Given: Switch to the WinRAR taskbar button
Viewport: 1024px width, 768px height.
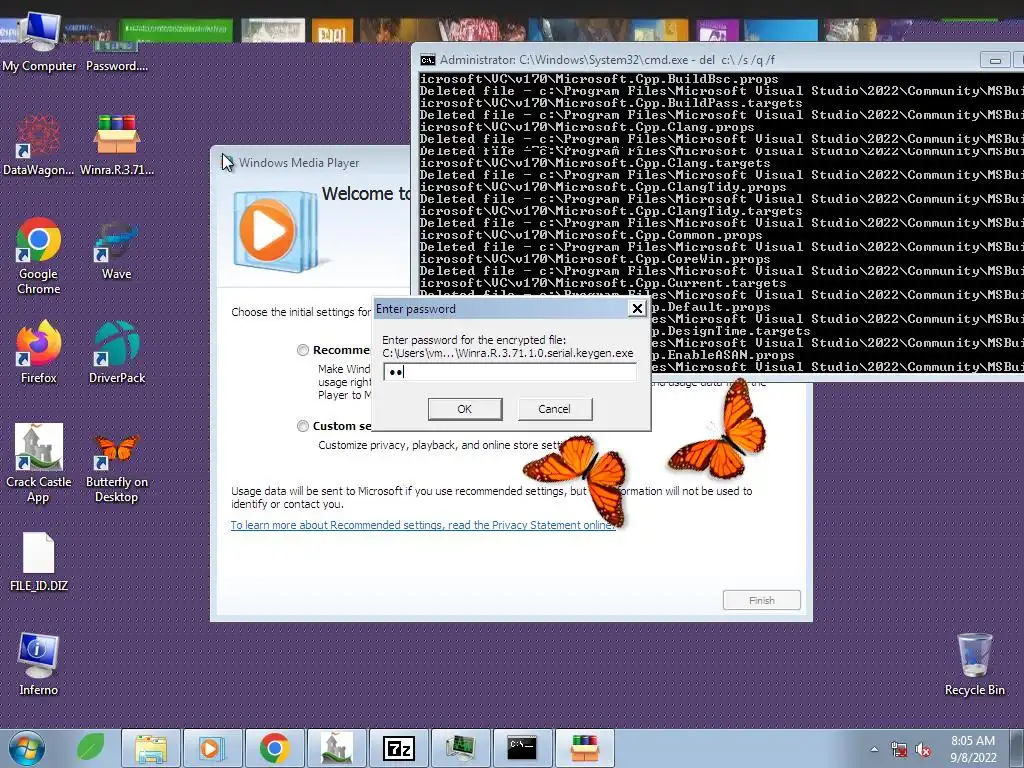Looking at the screenshot, I should click(584, 748).
